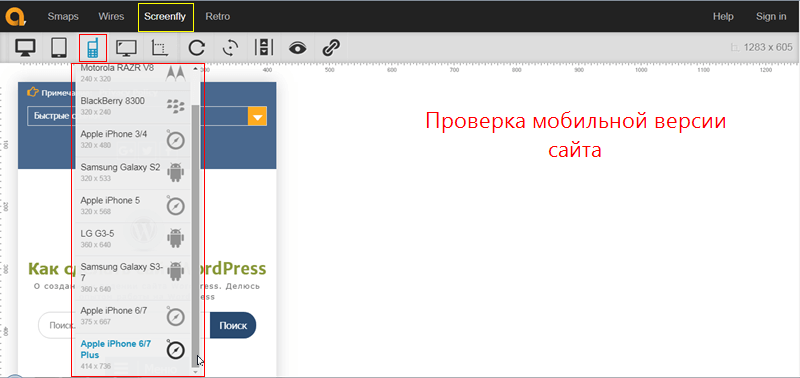Click the device list scroll-down arrow
Viewport: 800px width, 378px height.
[x=195, y=372]
